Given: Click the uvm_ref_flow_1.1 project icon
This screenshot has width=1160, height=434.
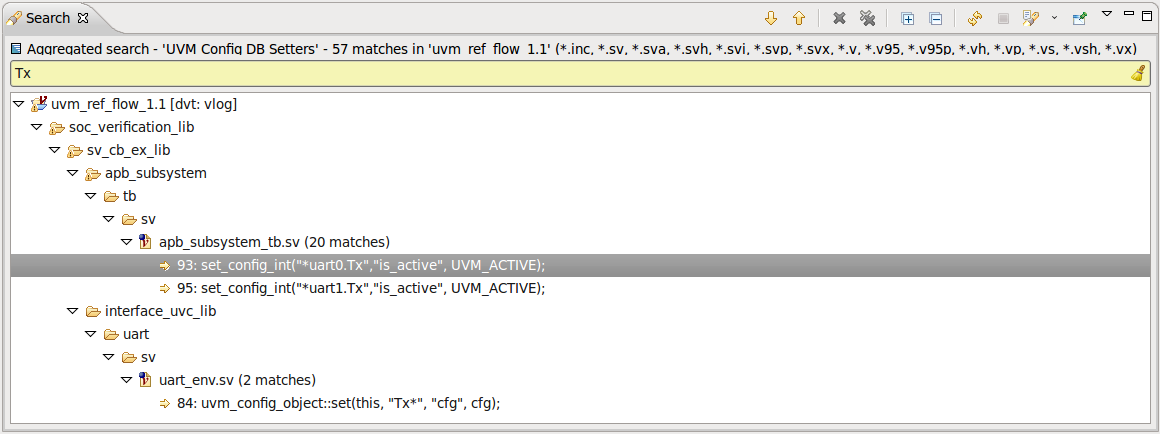Looking at the screenshot, I should tap(38, 105).
